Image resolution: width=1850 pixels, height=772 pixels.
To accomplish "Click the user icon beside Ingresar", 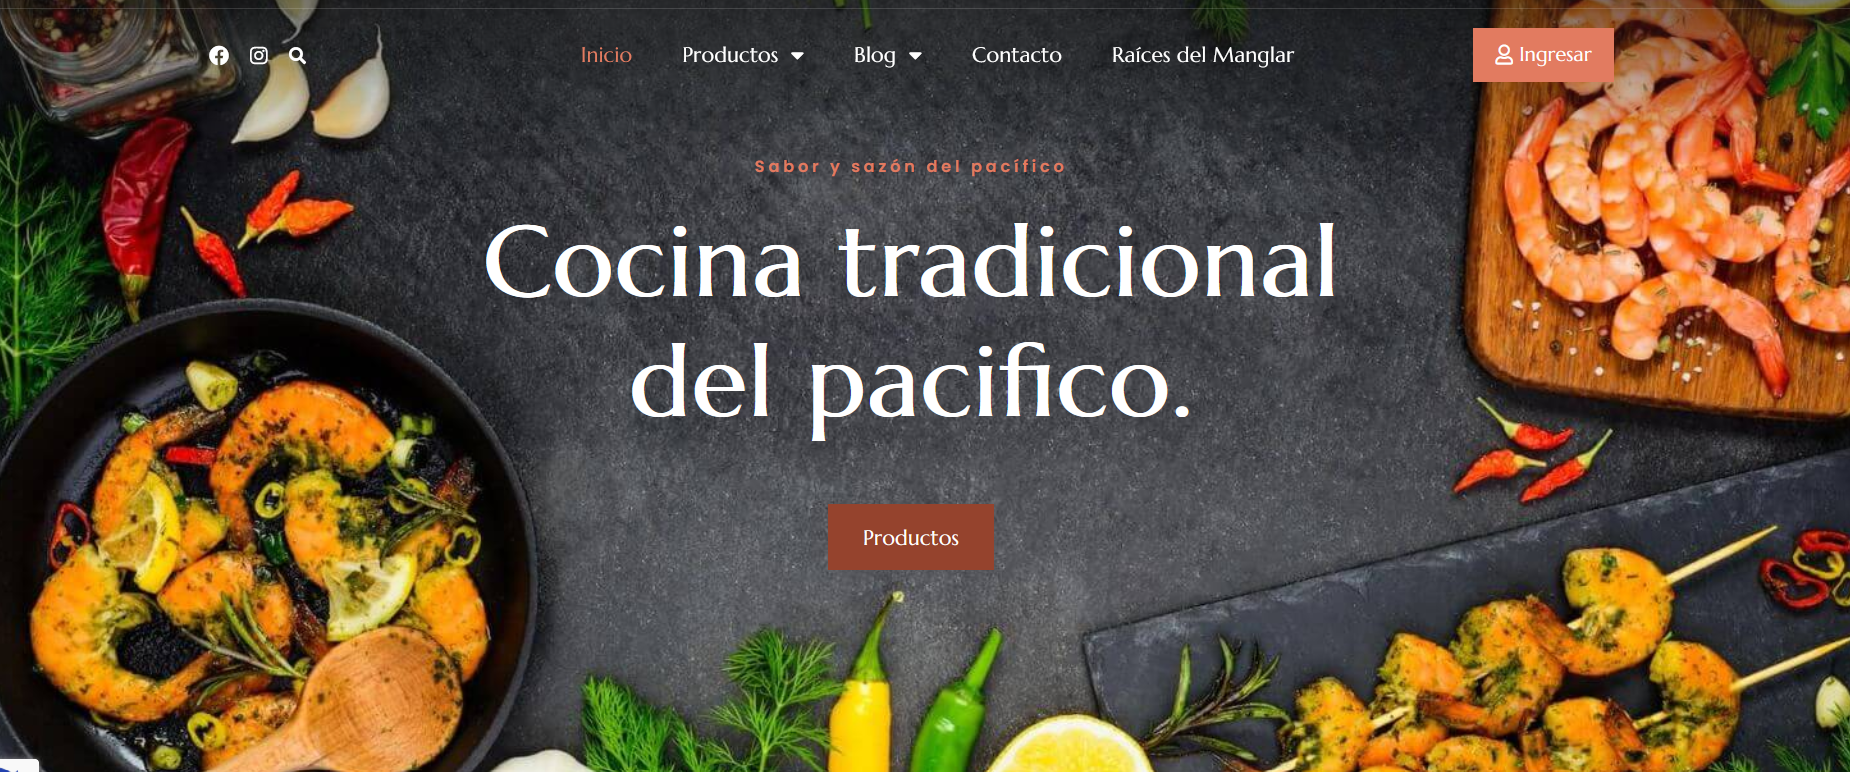I will pyautogui.click(x=1504, y=55).
